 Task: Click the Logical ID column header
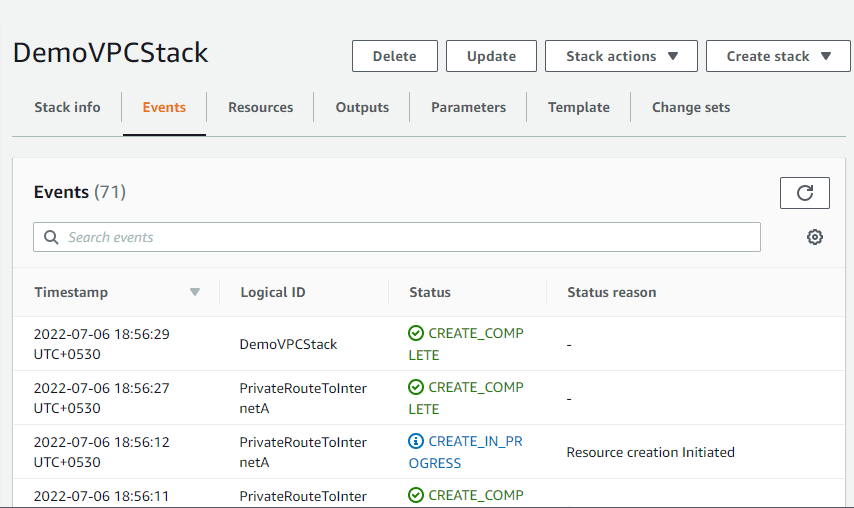point(273,292)
